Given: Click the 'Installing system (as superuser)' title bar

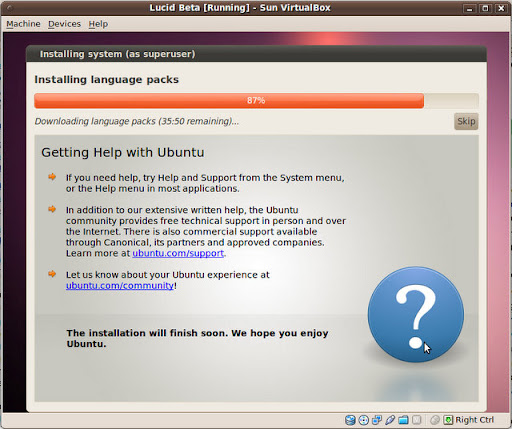Looking at the screenshot, I should click(x=256, y=54).
